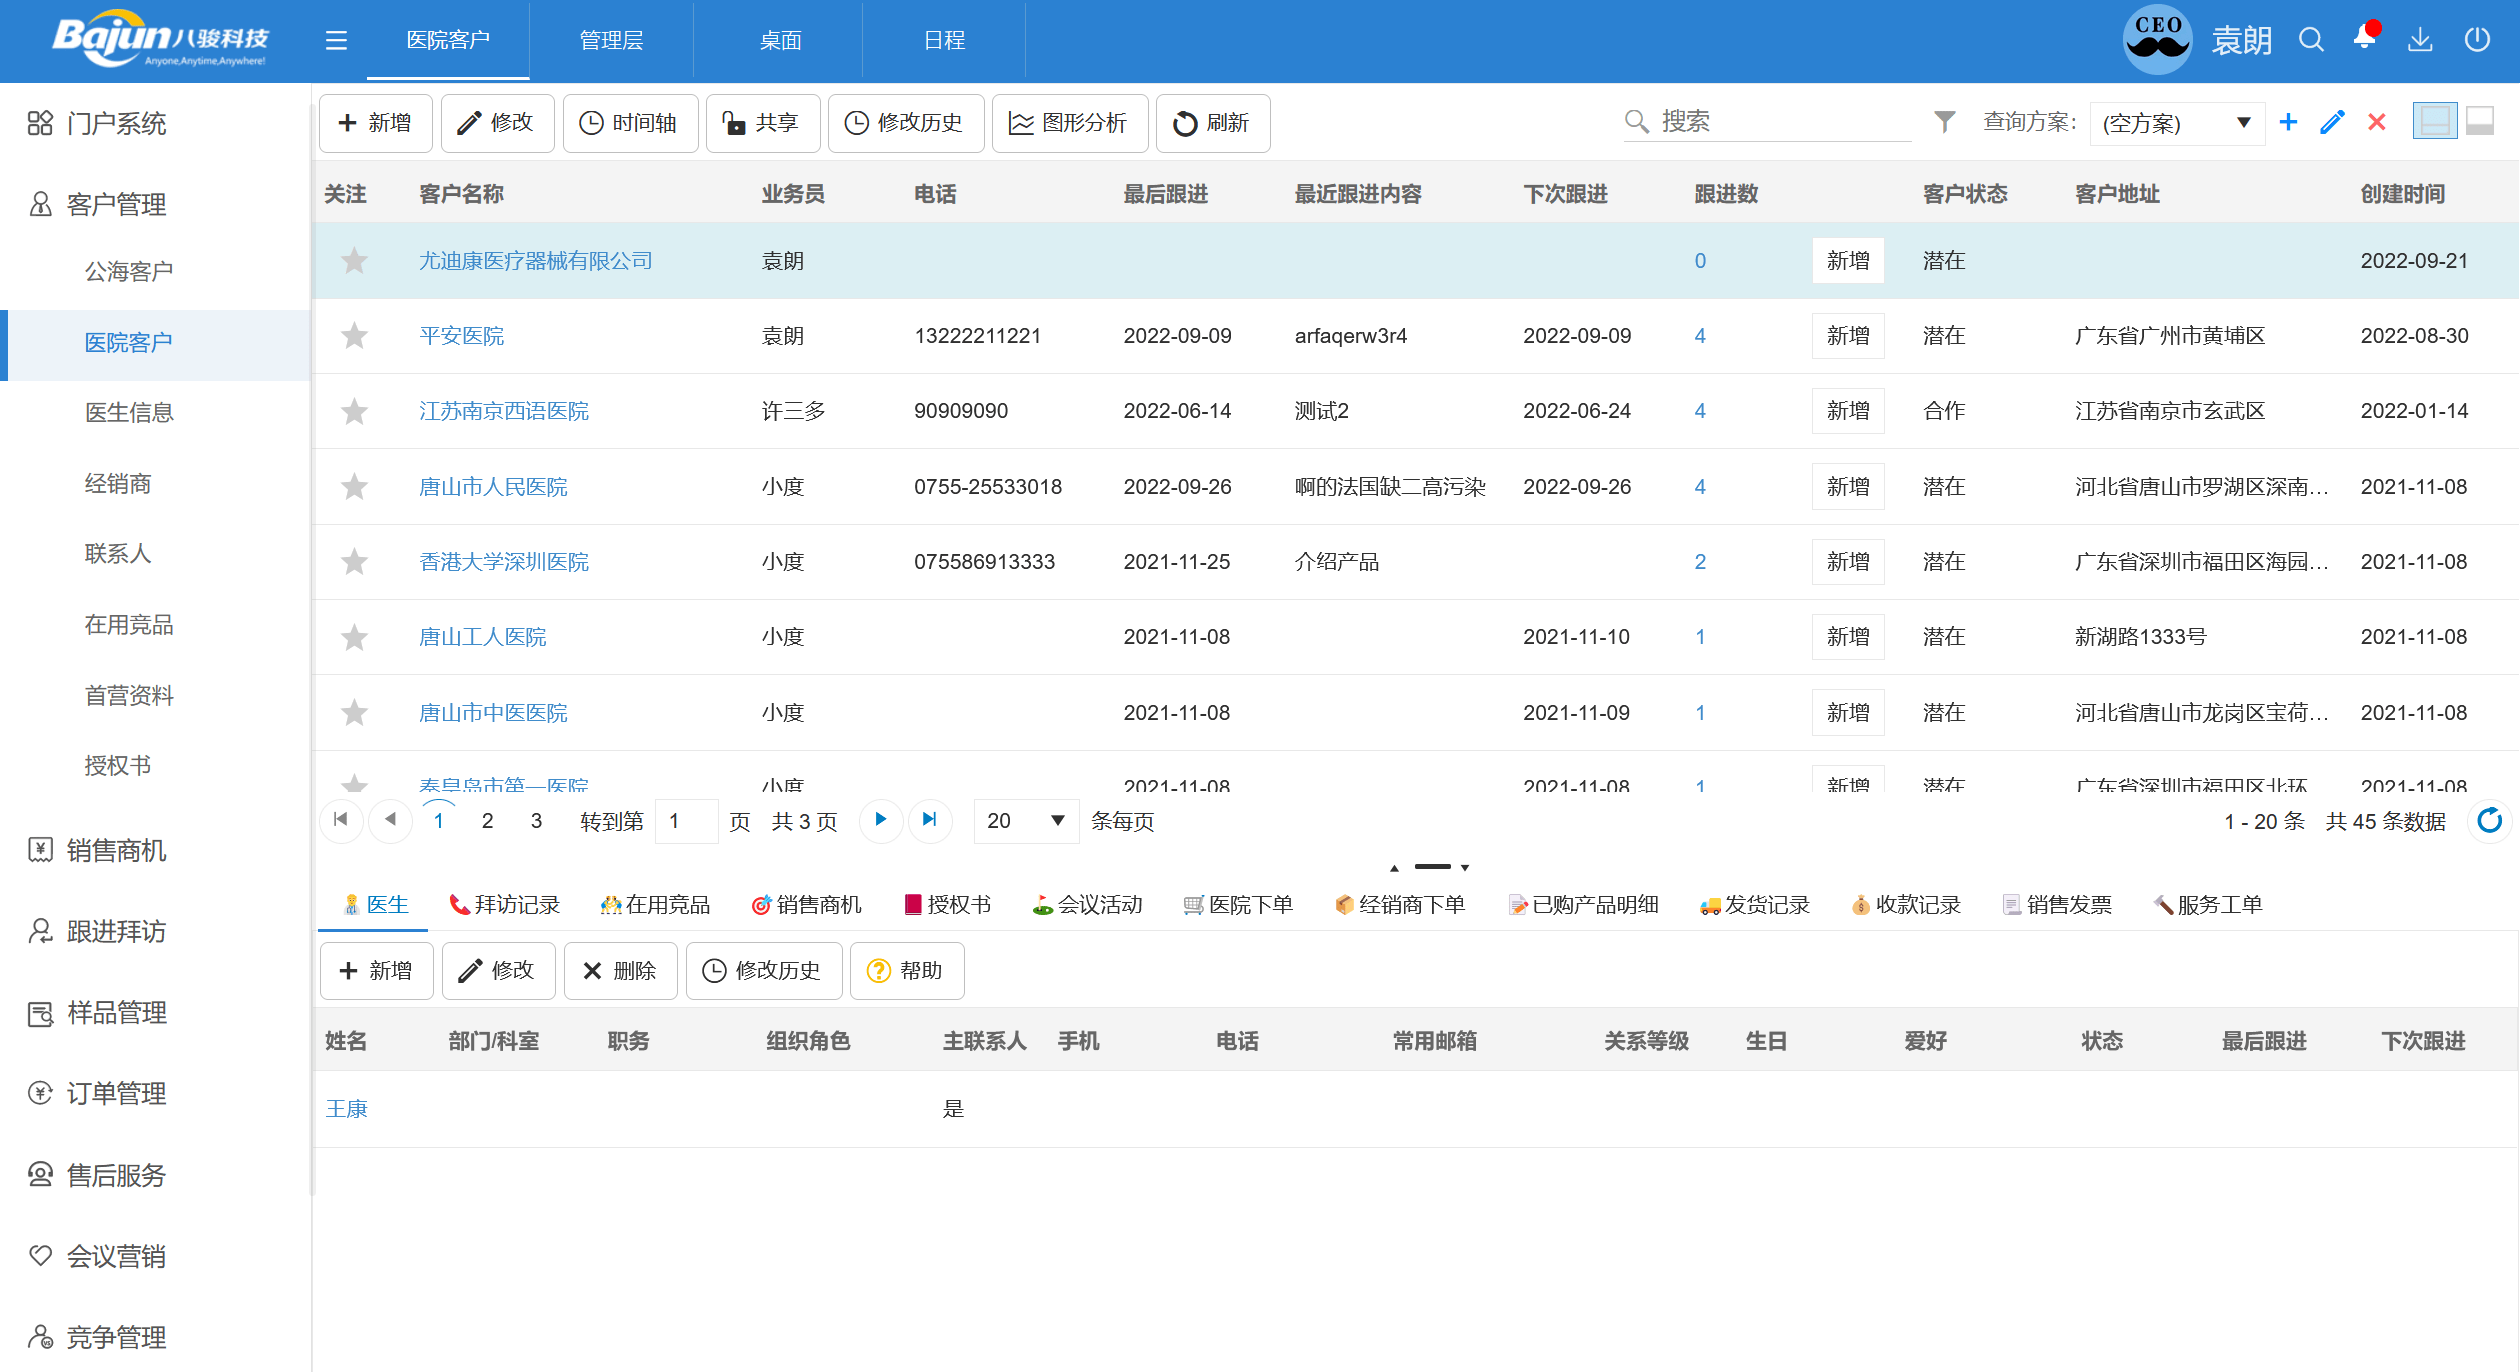
Task: Open the rows-per-page dropdown
Action: click(1026, 821)
